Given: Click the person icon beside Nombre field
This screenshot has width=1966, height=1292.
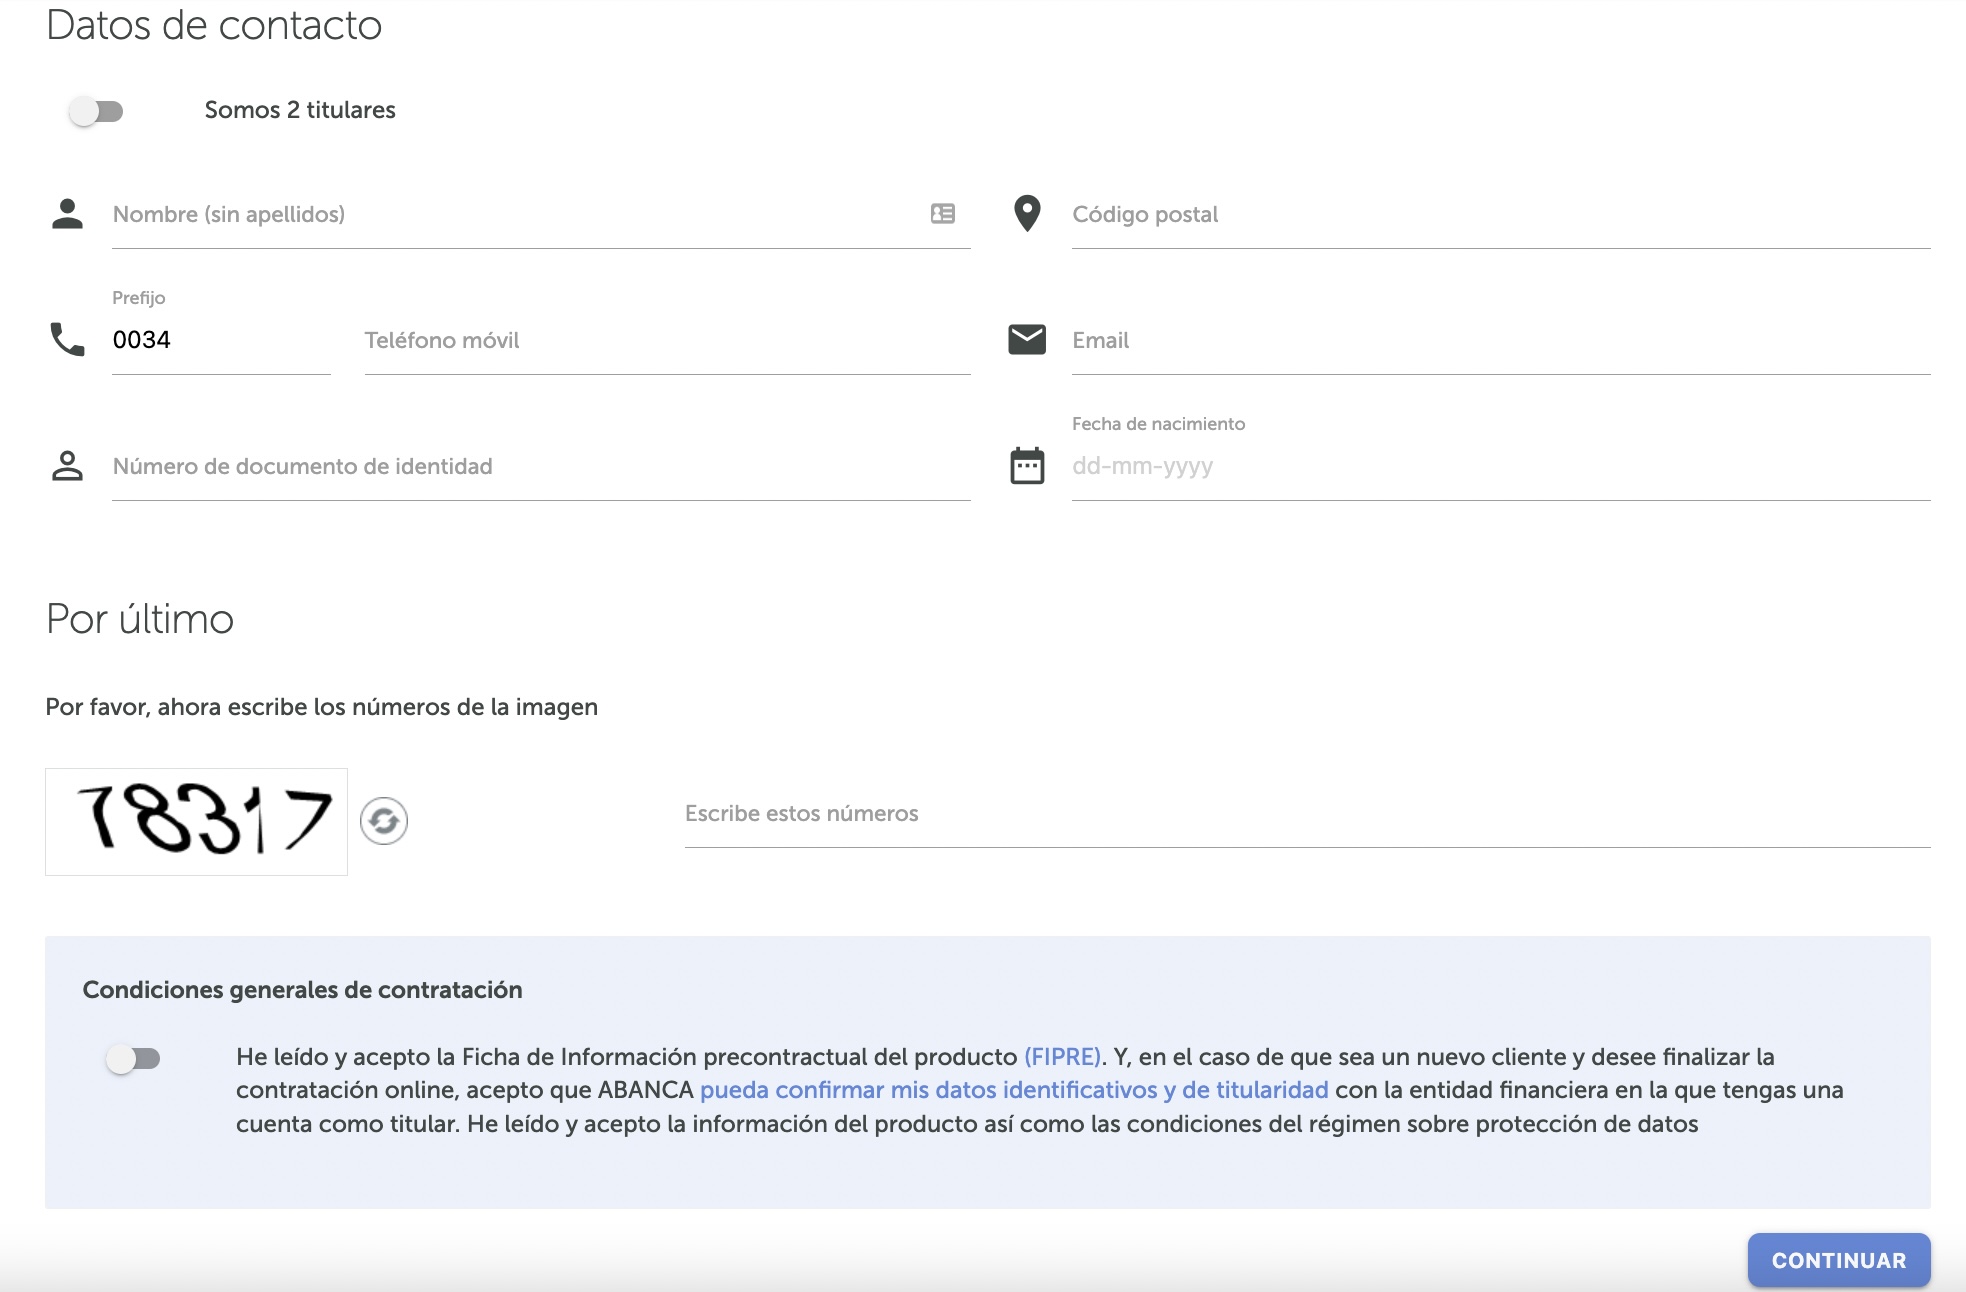Looking at the screenshot, I should tap(66, 213).
